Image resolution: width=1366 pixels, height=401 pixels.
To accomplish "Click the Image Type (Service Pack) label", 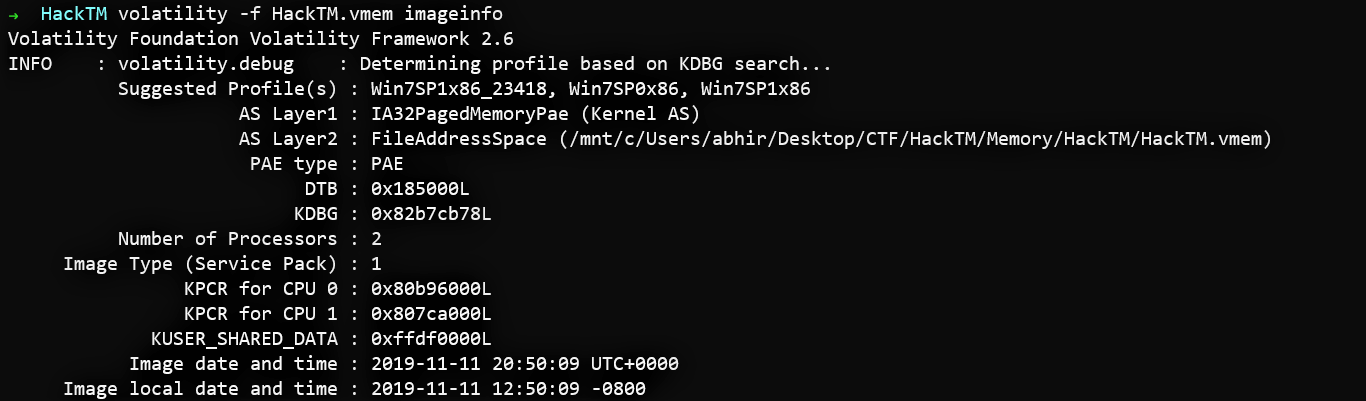I will (x=200, y=264).
